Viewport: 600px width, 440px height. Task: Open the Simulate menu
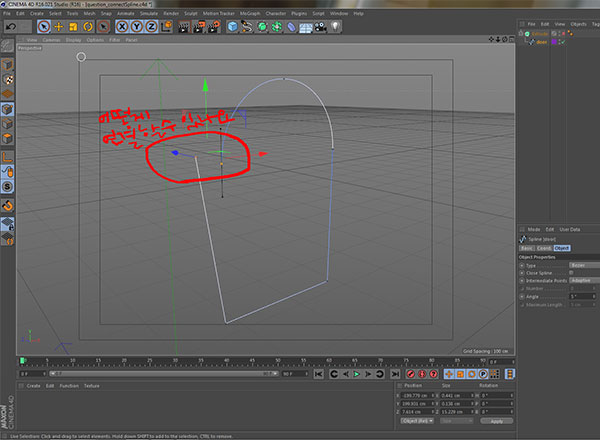149,13
